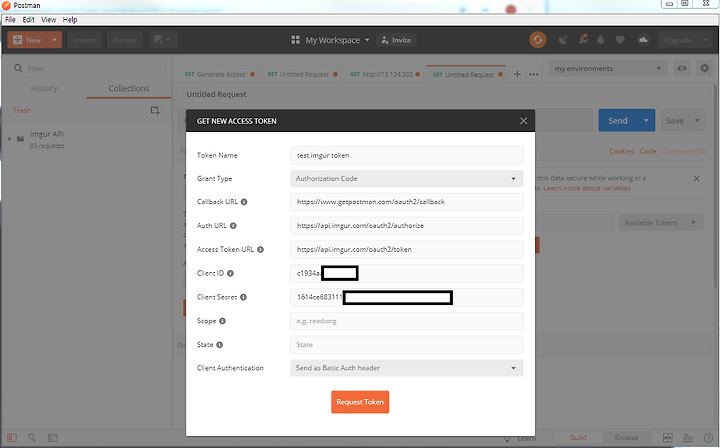Click the sync status icon in header
The width and height of the screenshot is (720, 448).
pyautogui.click(x=538, y=40)
